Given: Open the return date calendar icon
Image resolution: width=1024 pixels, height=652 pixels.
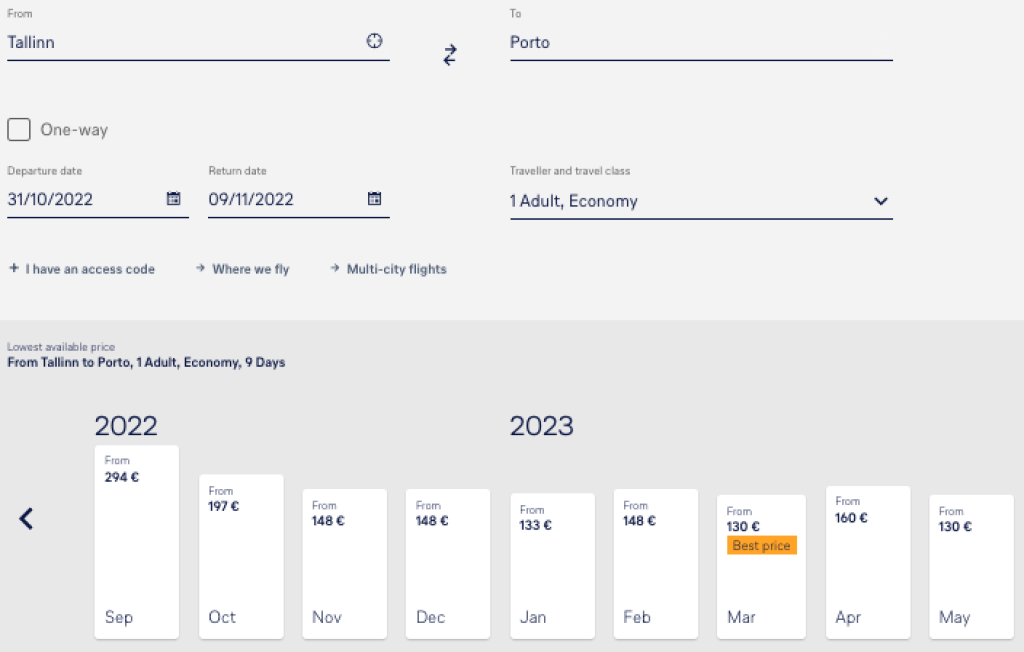Looking at the screenshot, I should [x=374, y=198].
